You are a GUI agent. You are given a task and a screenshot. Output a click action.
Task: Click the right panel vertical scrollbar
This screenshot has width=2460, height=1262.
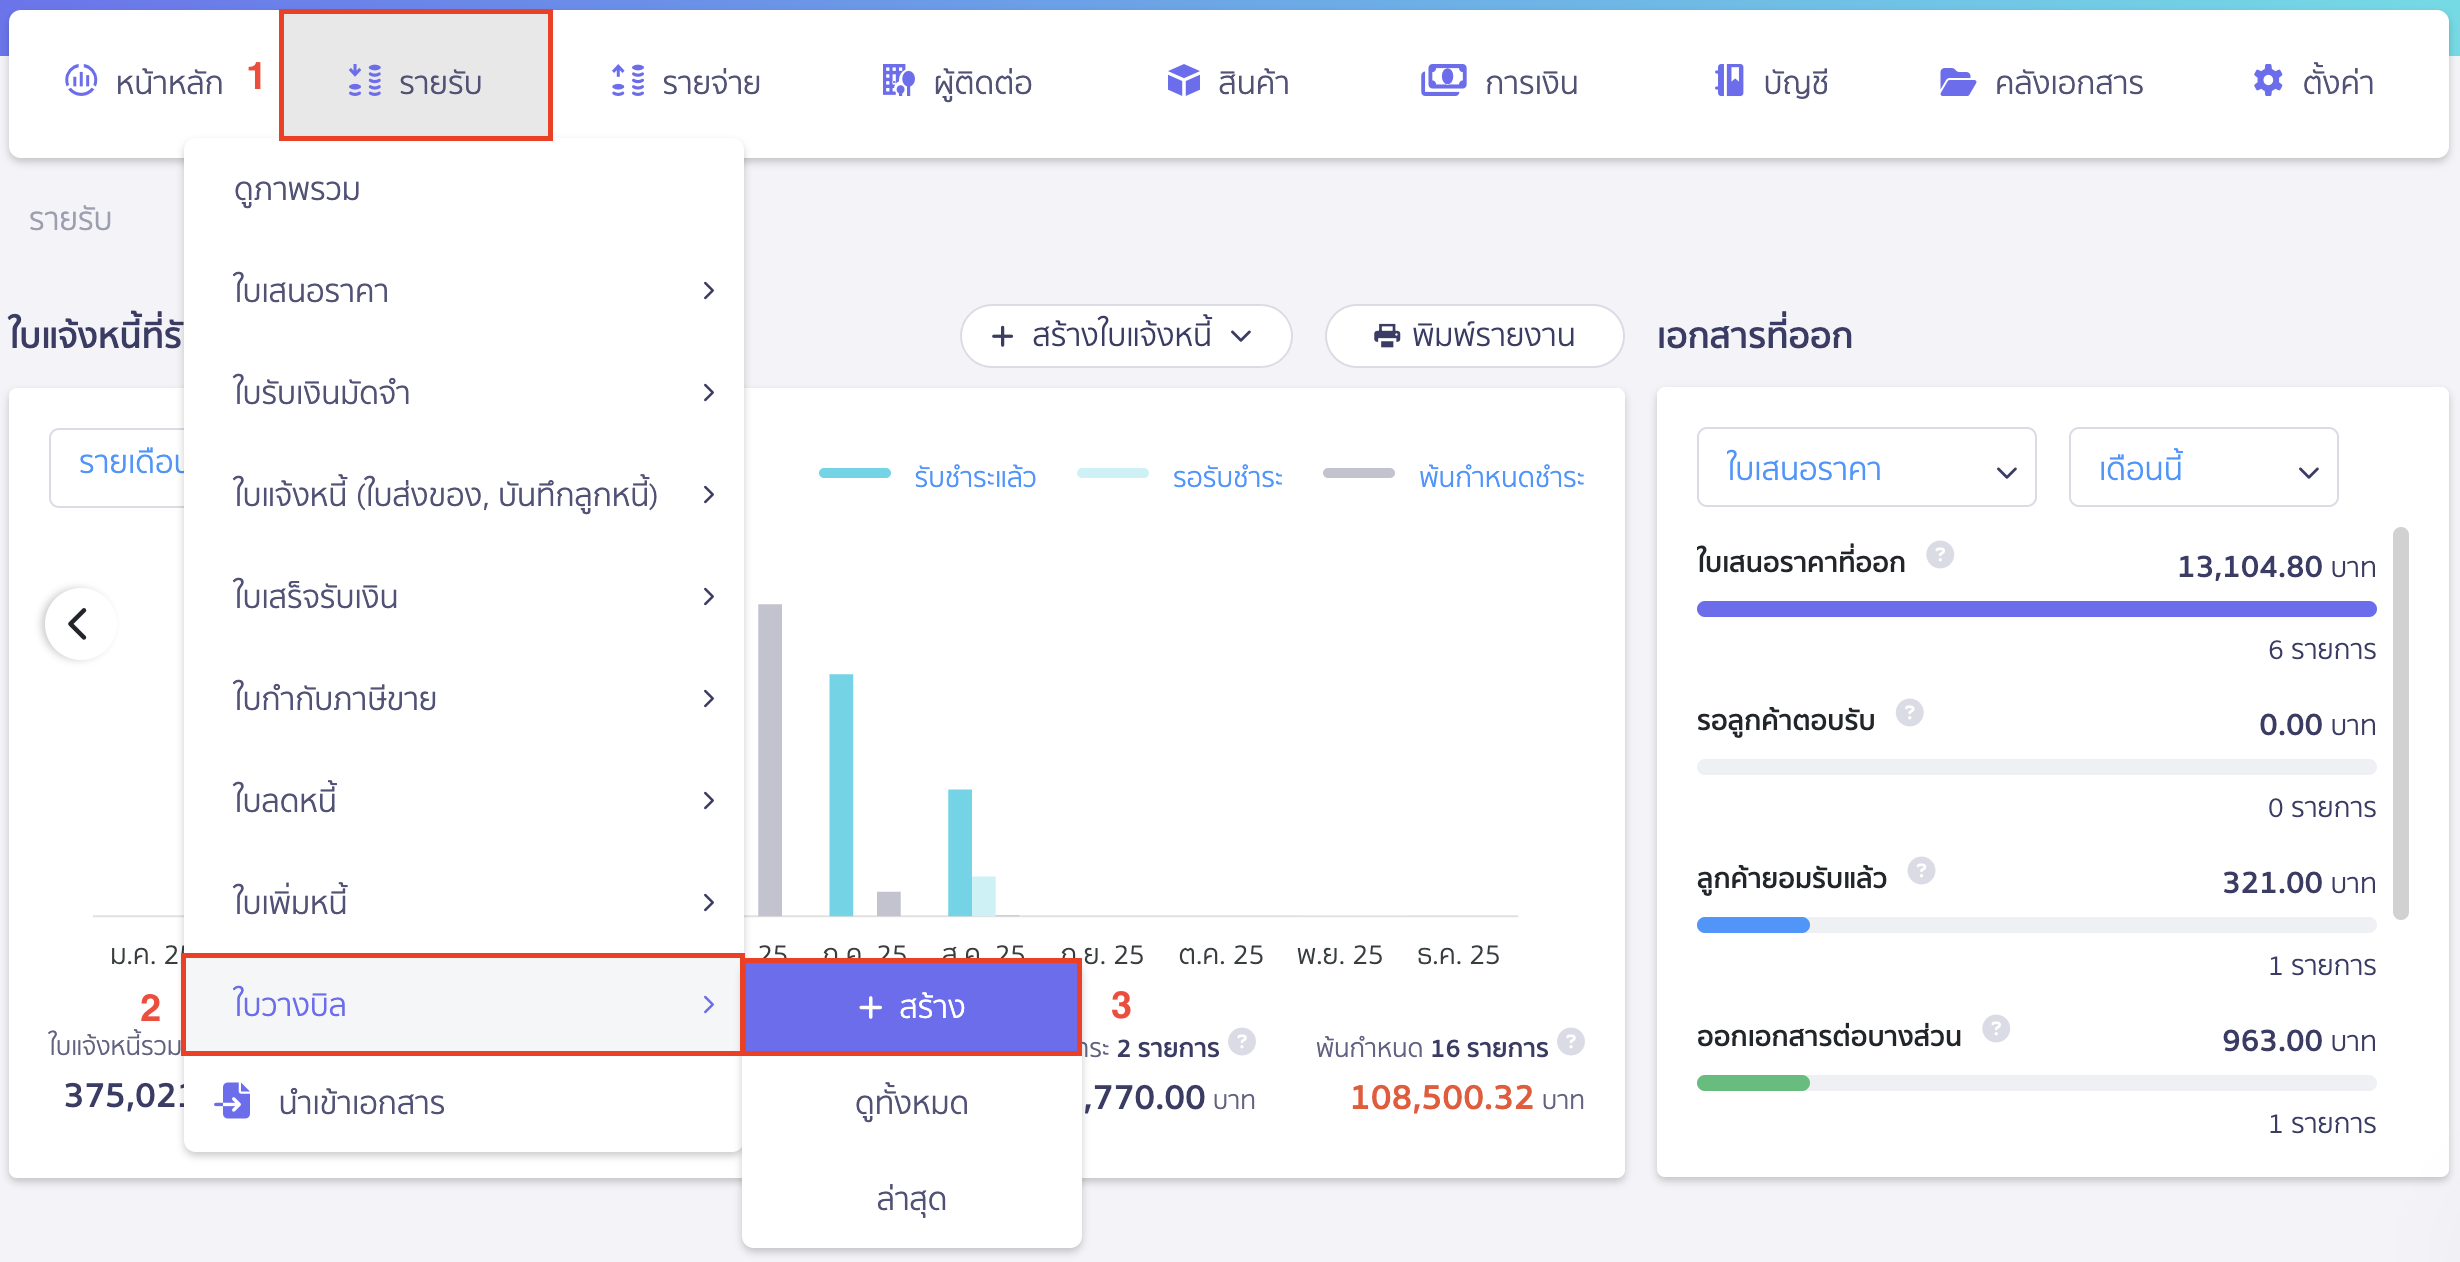click(2400, 722)
